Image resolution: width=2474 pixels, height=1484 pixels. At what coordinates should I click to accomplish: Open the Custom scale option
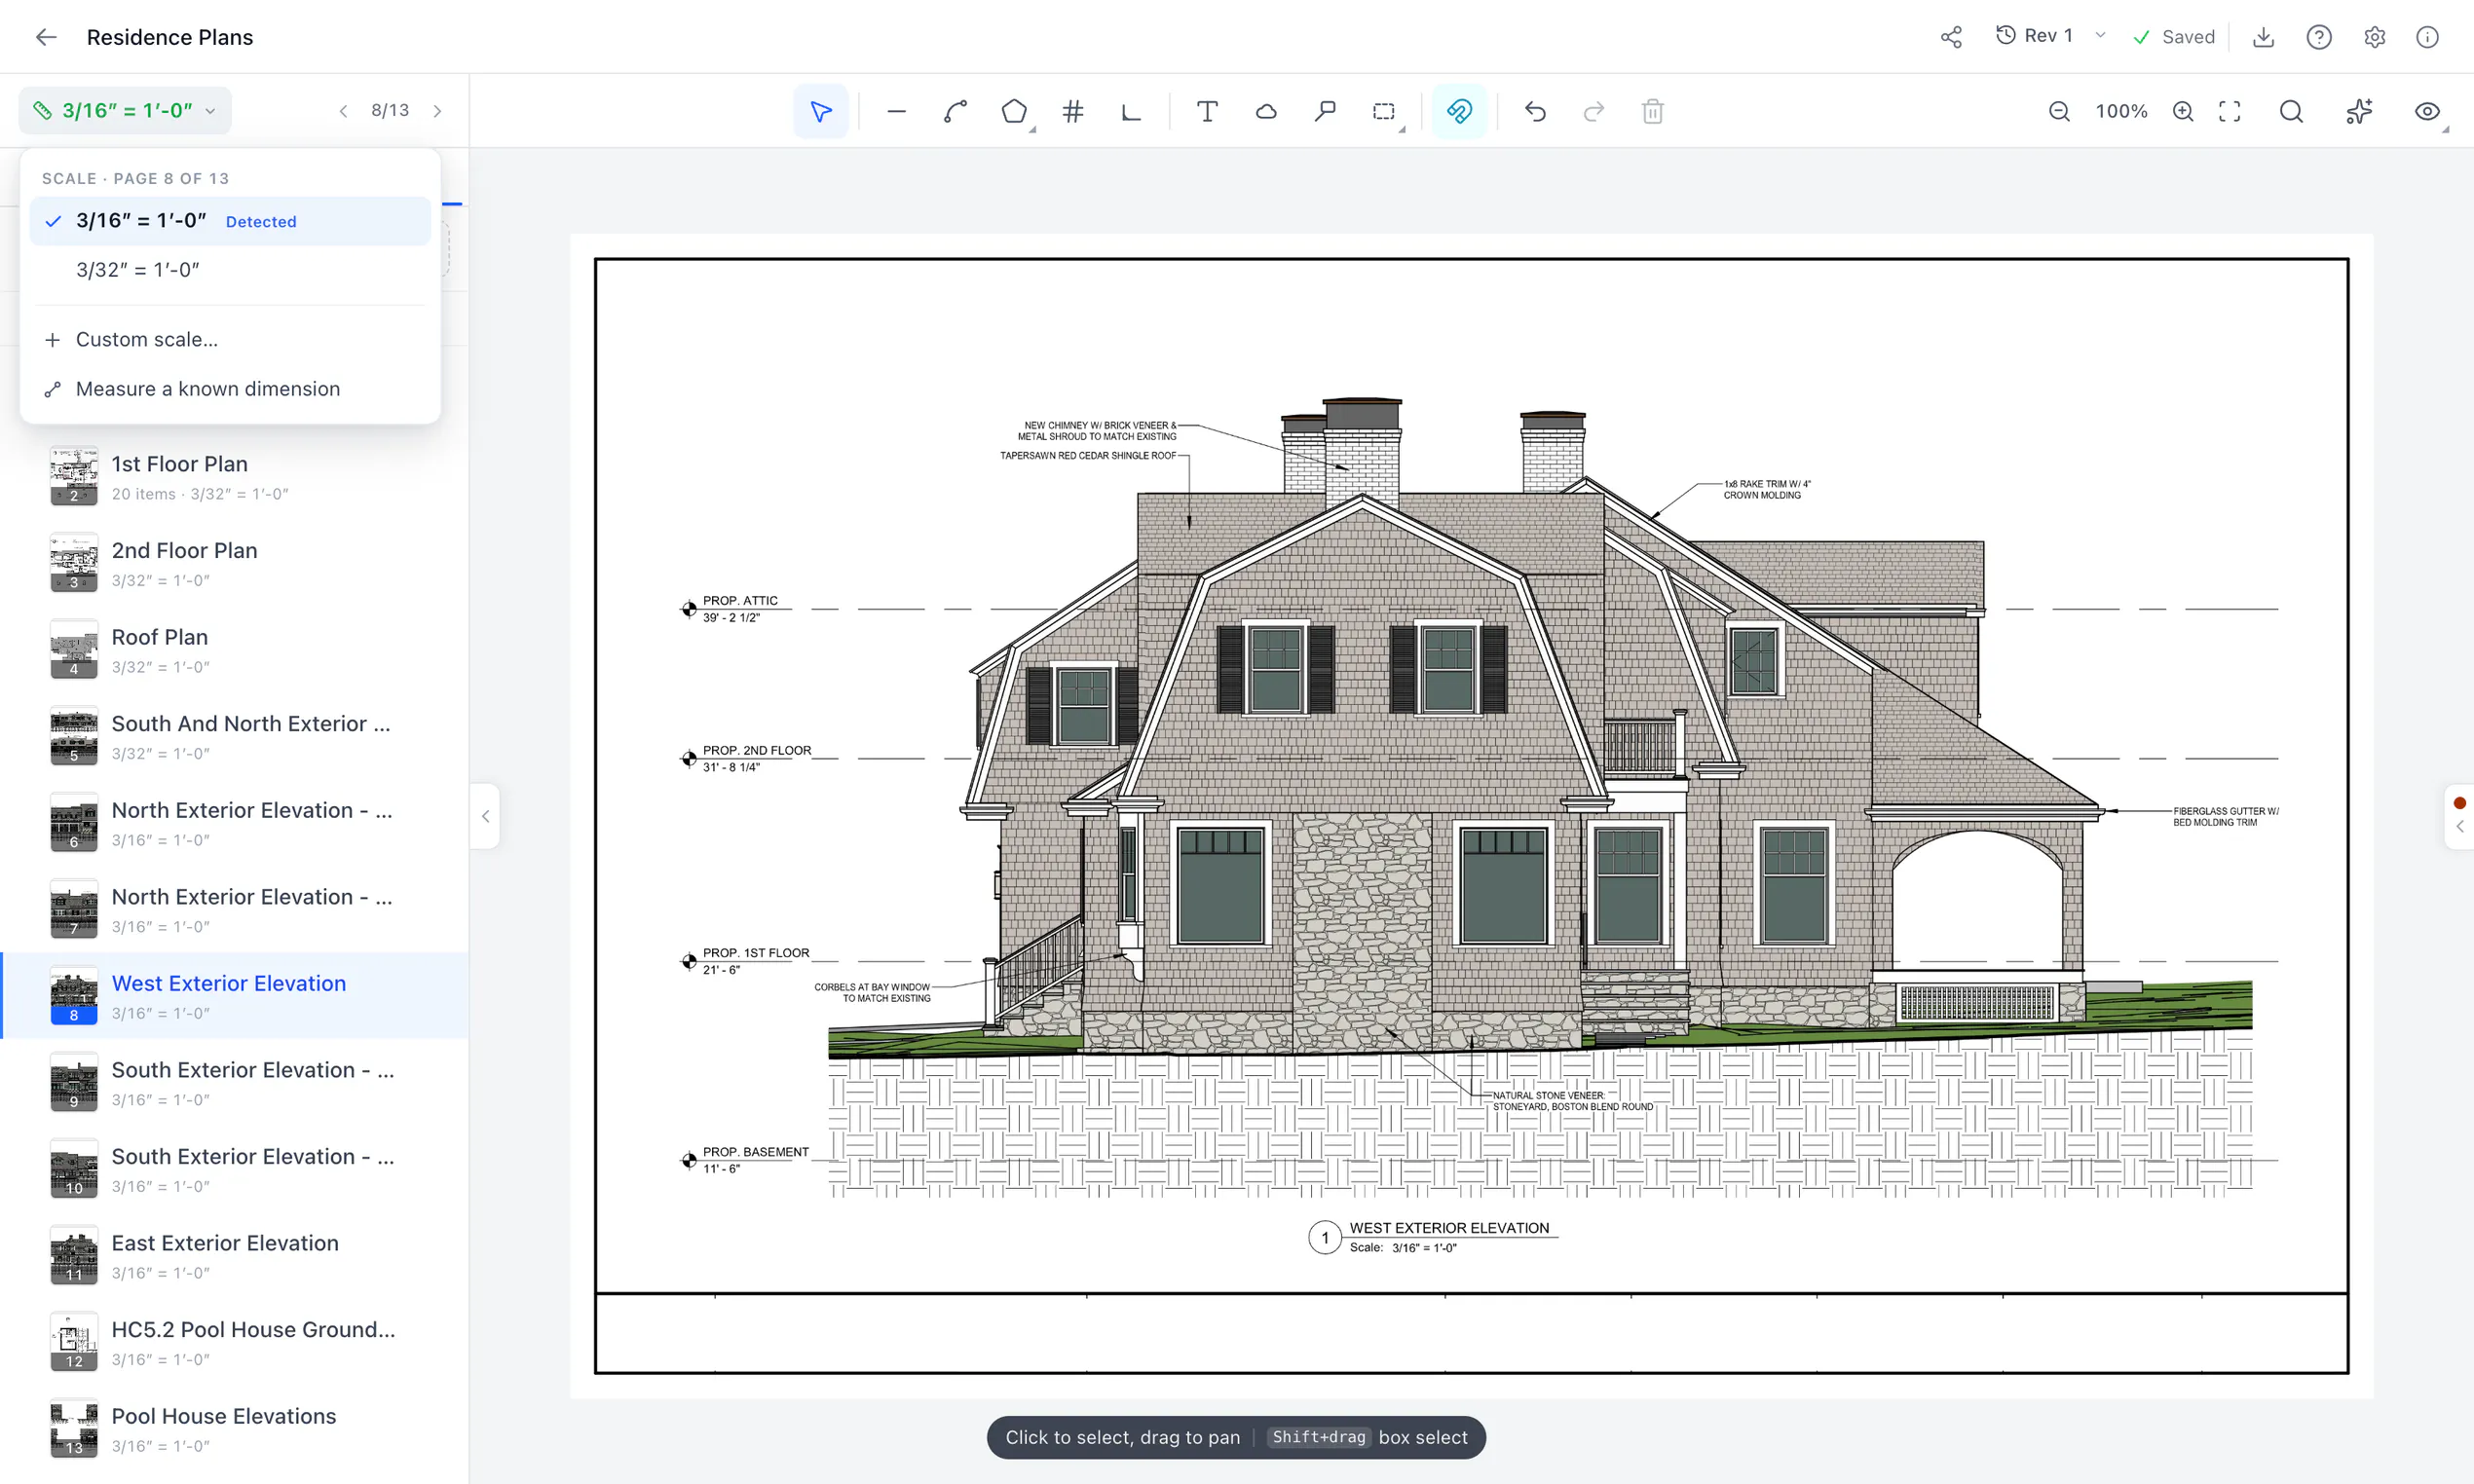click(x=230, y=340)
